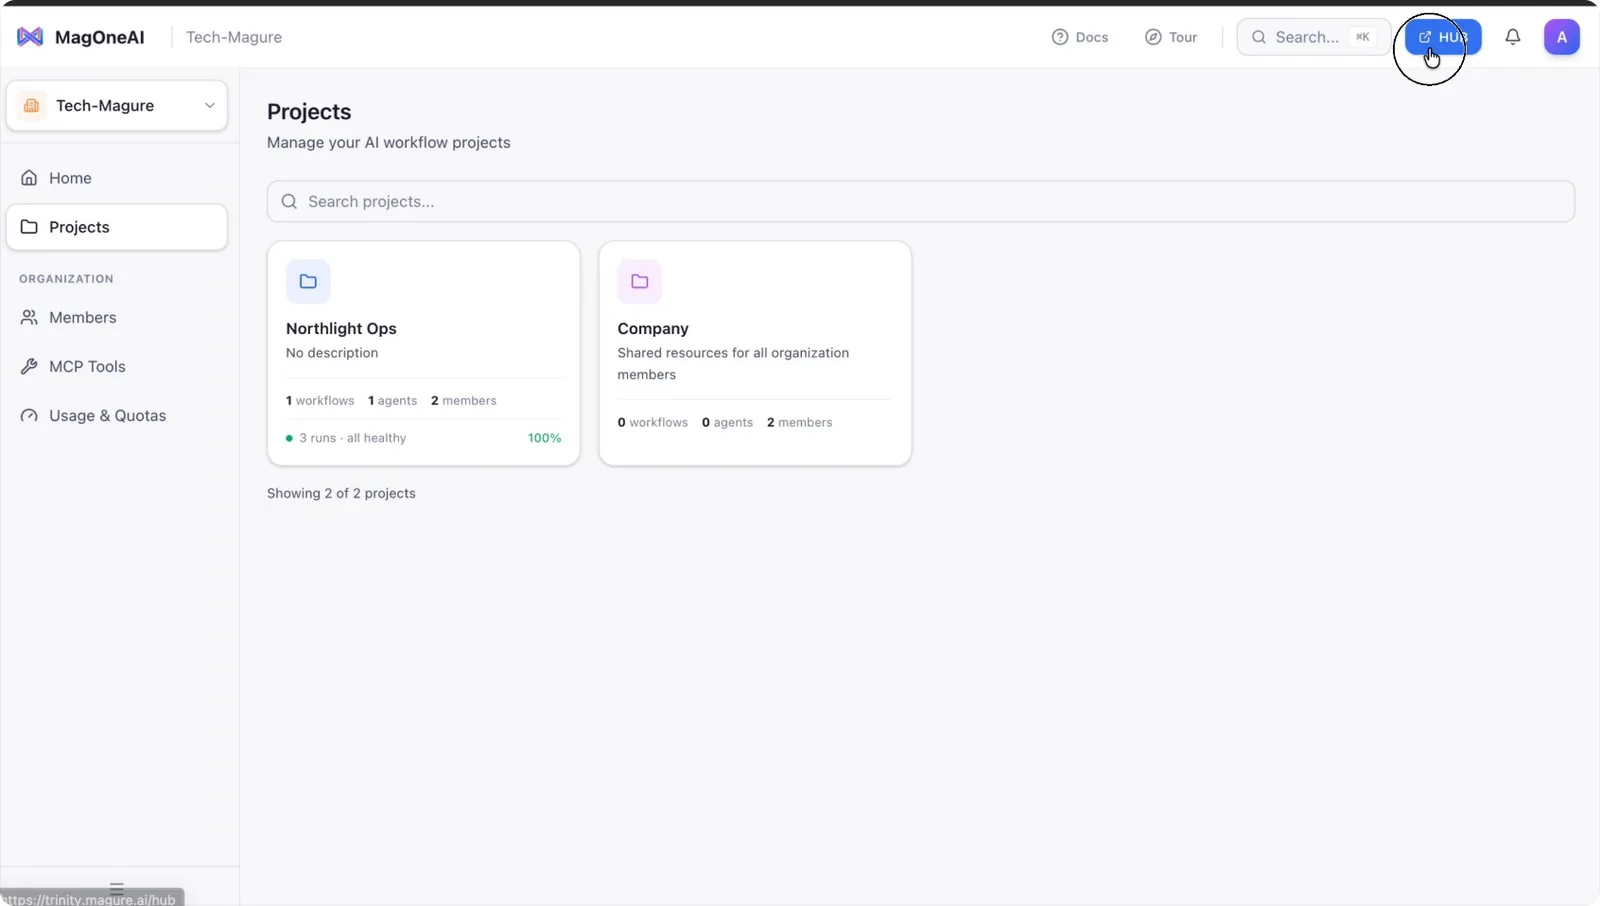The height and width of the screenshot is (906, 1600).
Task: Click the Company folder icon
Action: click(x=639, y=281)
